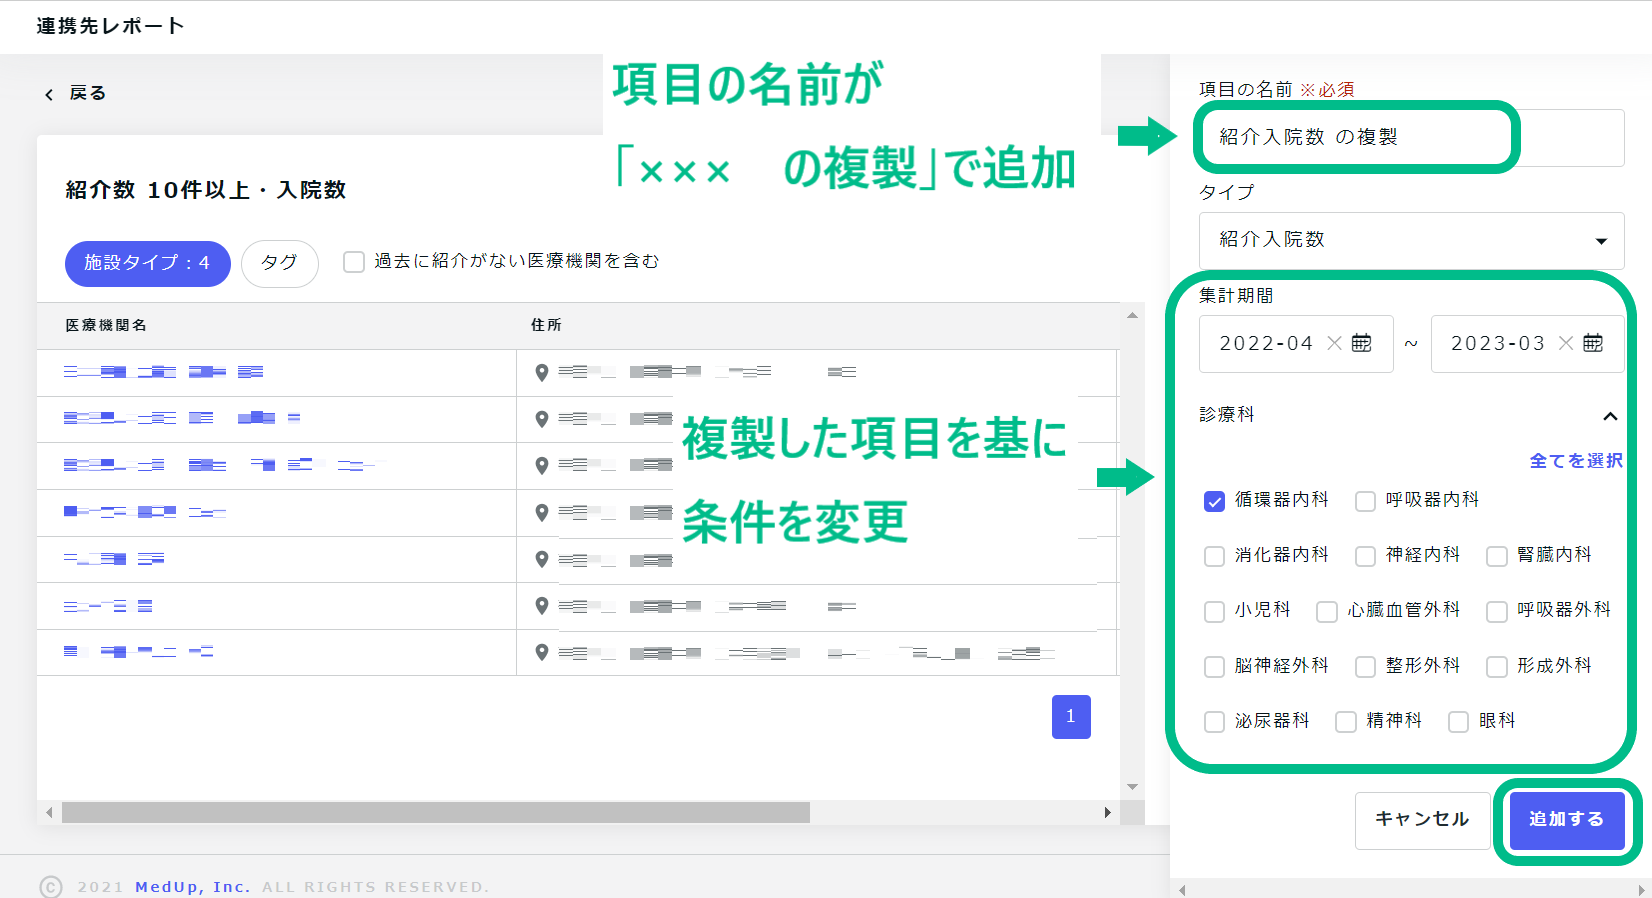Image resolution: width=1652 pixels, height=898 pixels.
Task: Check the 神経内科 checkbox
Action: [1365, 556]
